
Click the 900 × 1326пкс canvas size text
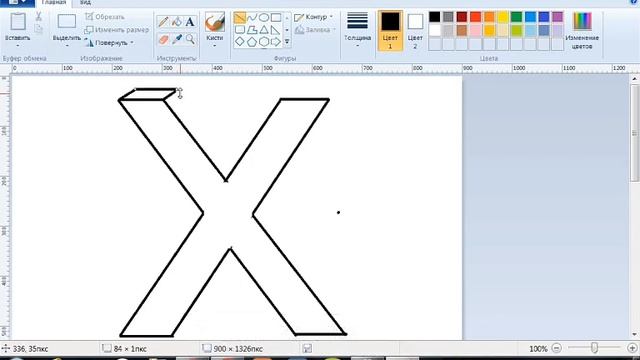(238, 349)
